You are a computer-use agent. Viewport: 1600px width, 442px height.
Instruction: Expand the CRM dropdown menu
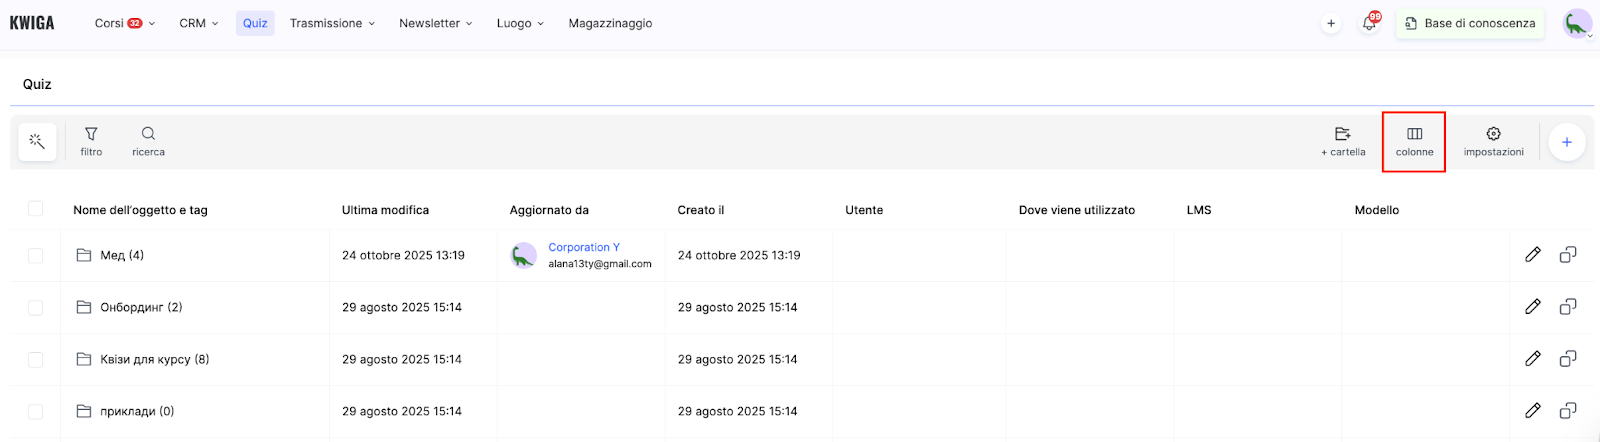[x=198, y=23]
